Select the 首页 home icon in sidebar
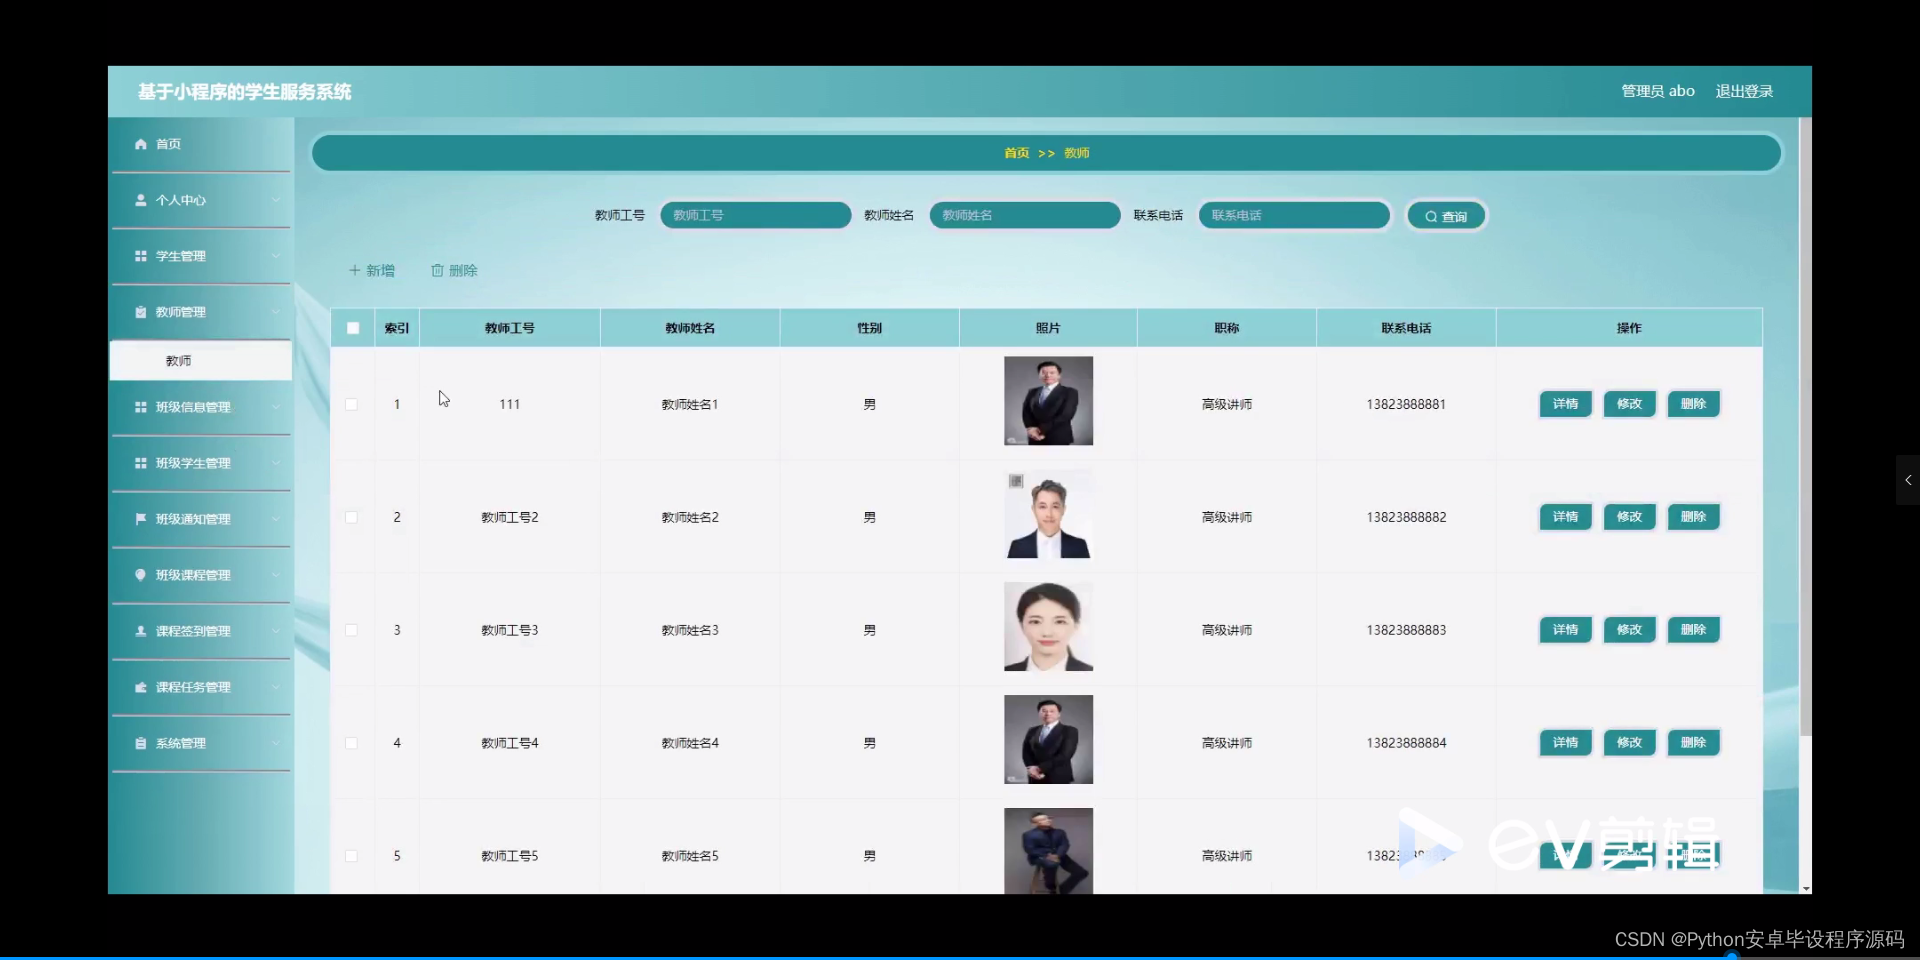The image size is (1920, 960). [141, 144]
